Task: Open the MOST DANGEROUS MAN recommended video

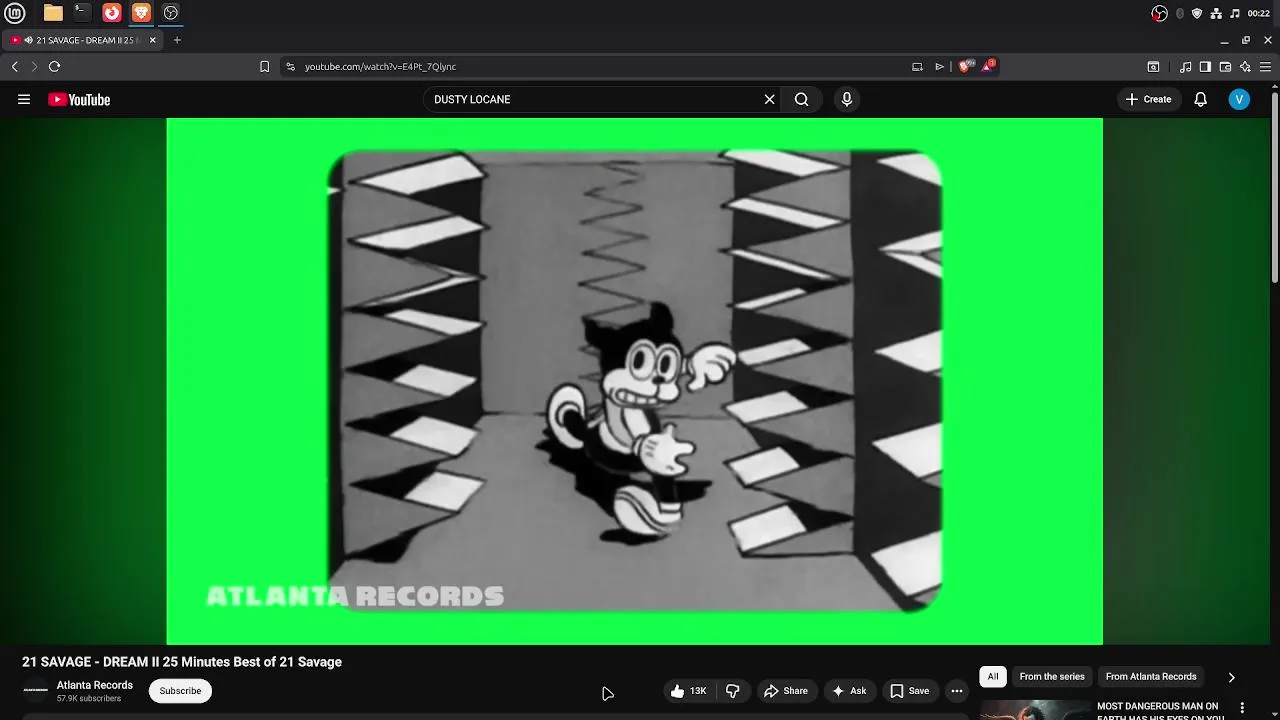Action: pyautogui.click(x=1160, y=711)
